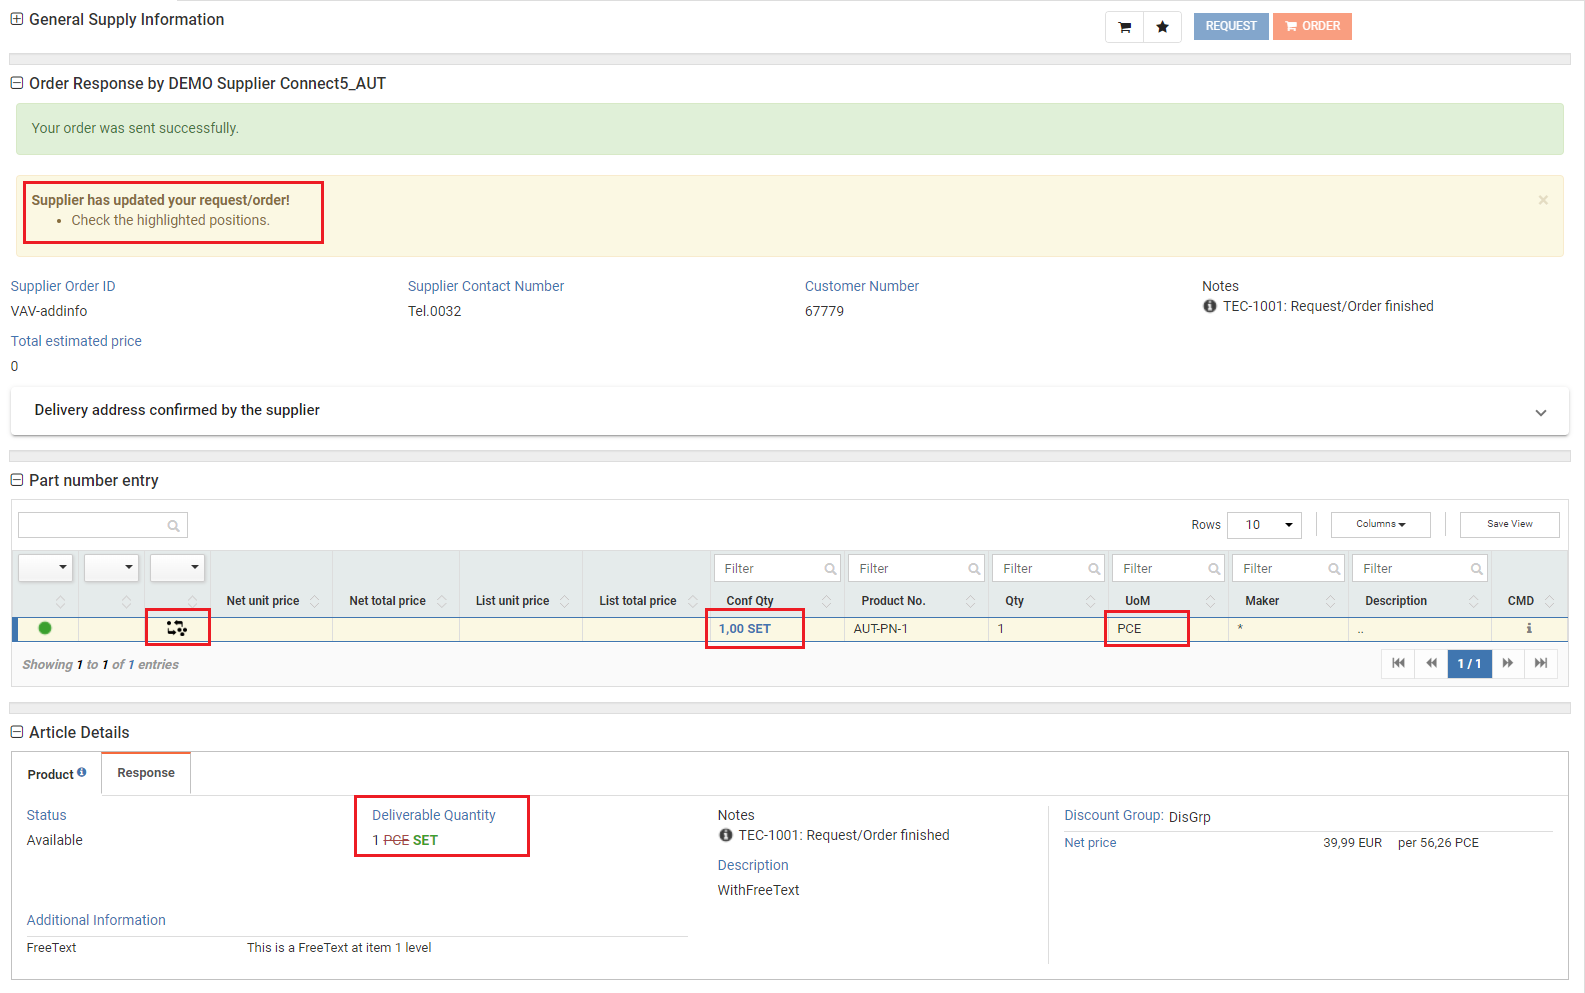Switch to the Response tab

pyautogui.click(x=146, y=773)
